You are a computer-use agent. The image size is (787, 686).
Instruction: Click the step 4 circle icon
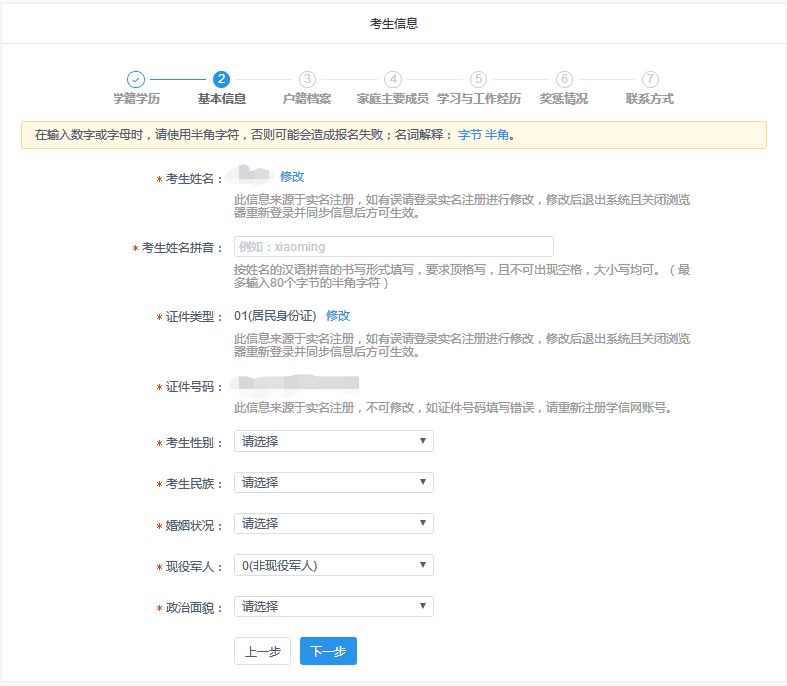pyautogui.click(x=393, y=79)
